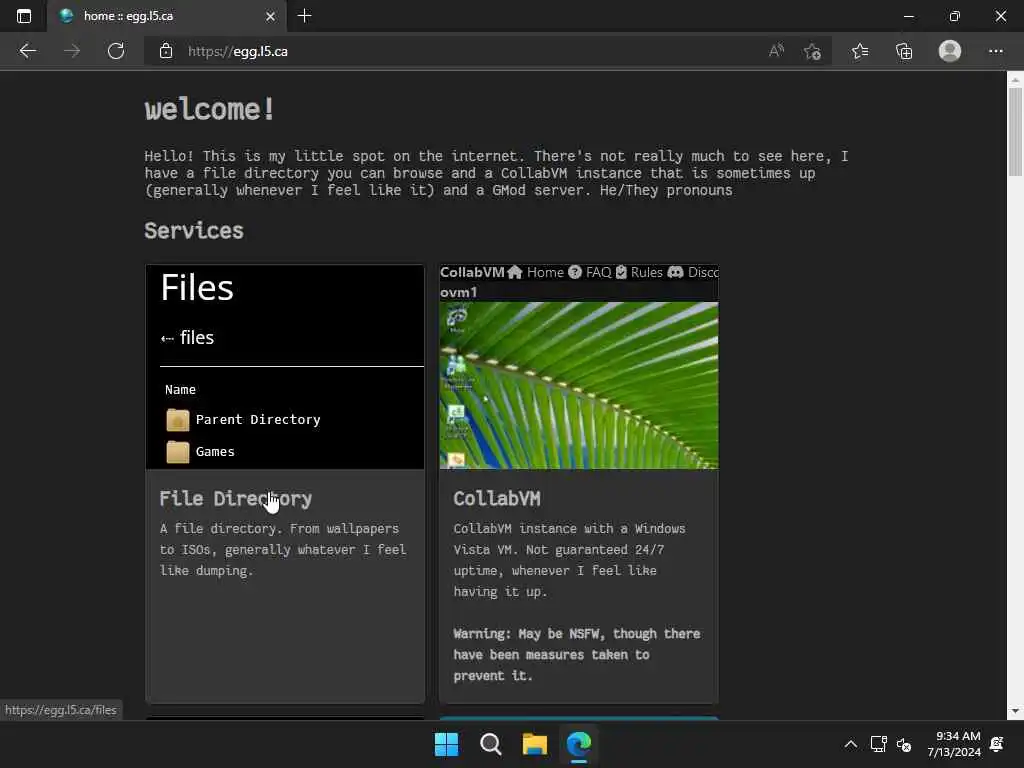The height and width of the screenshot is (768, 1024).
Task: Click the 'Warning: May be NSFW' text
Action: (577, 654)
